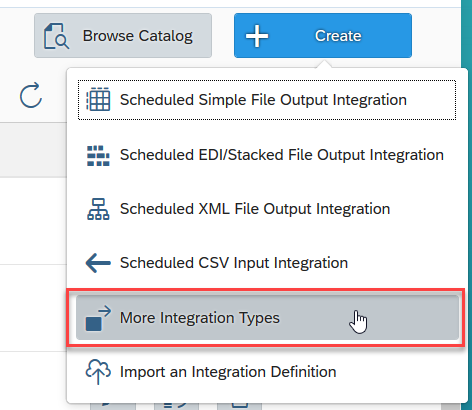The height and width of the screenshot is (410, 472).
Task: Click the Create button text
Action: point(338,36)
